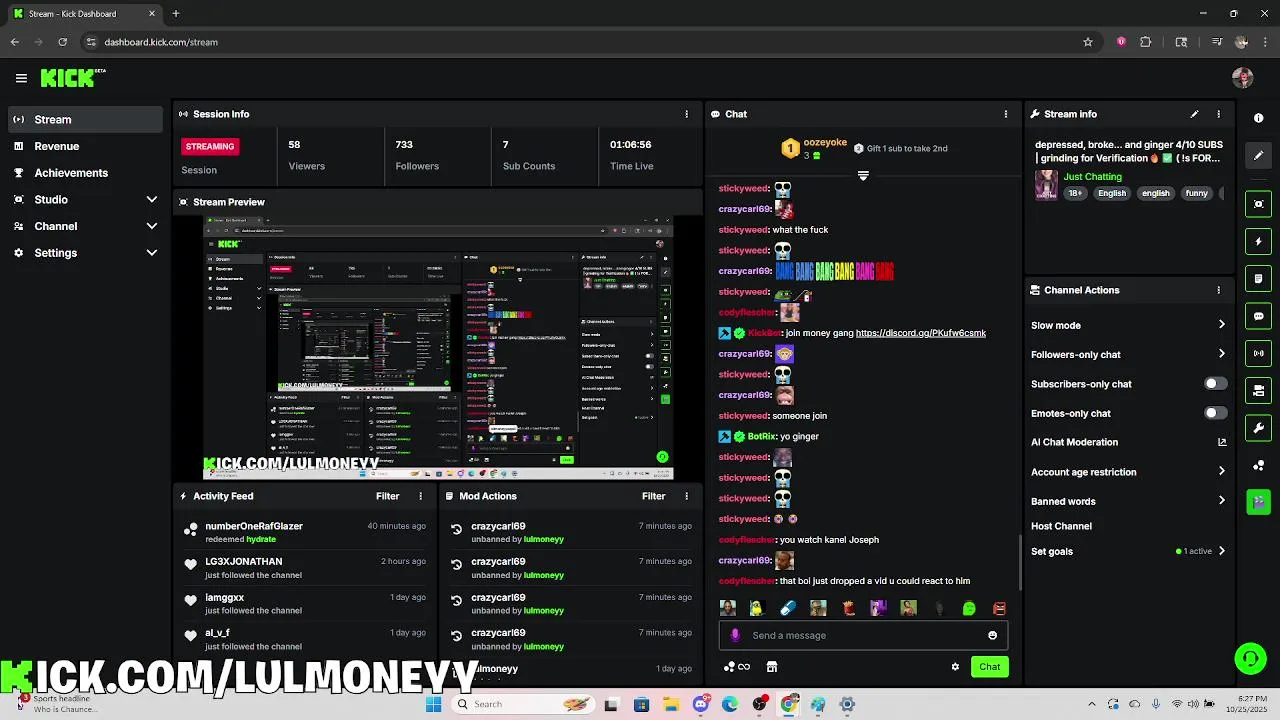Click the Stream Preview video thumbnail
Viewport: 1280px width, 720px height.
click(438, 347)
